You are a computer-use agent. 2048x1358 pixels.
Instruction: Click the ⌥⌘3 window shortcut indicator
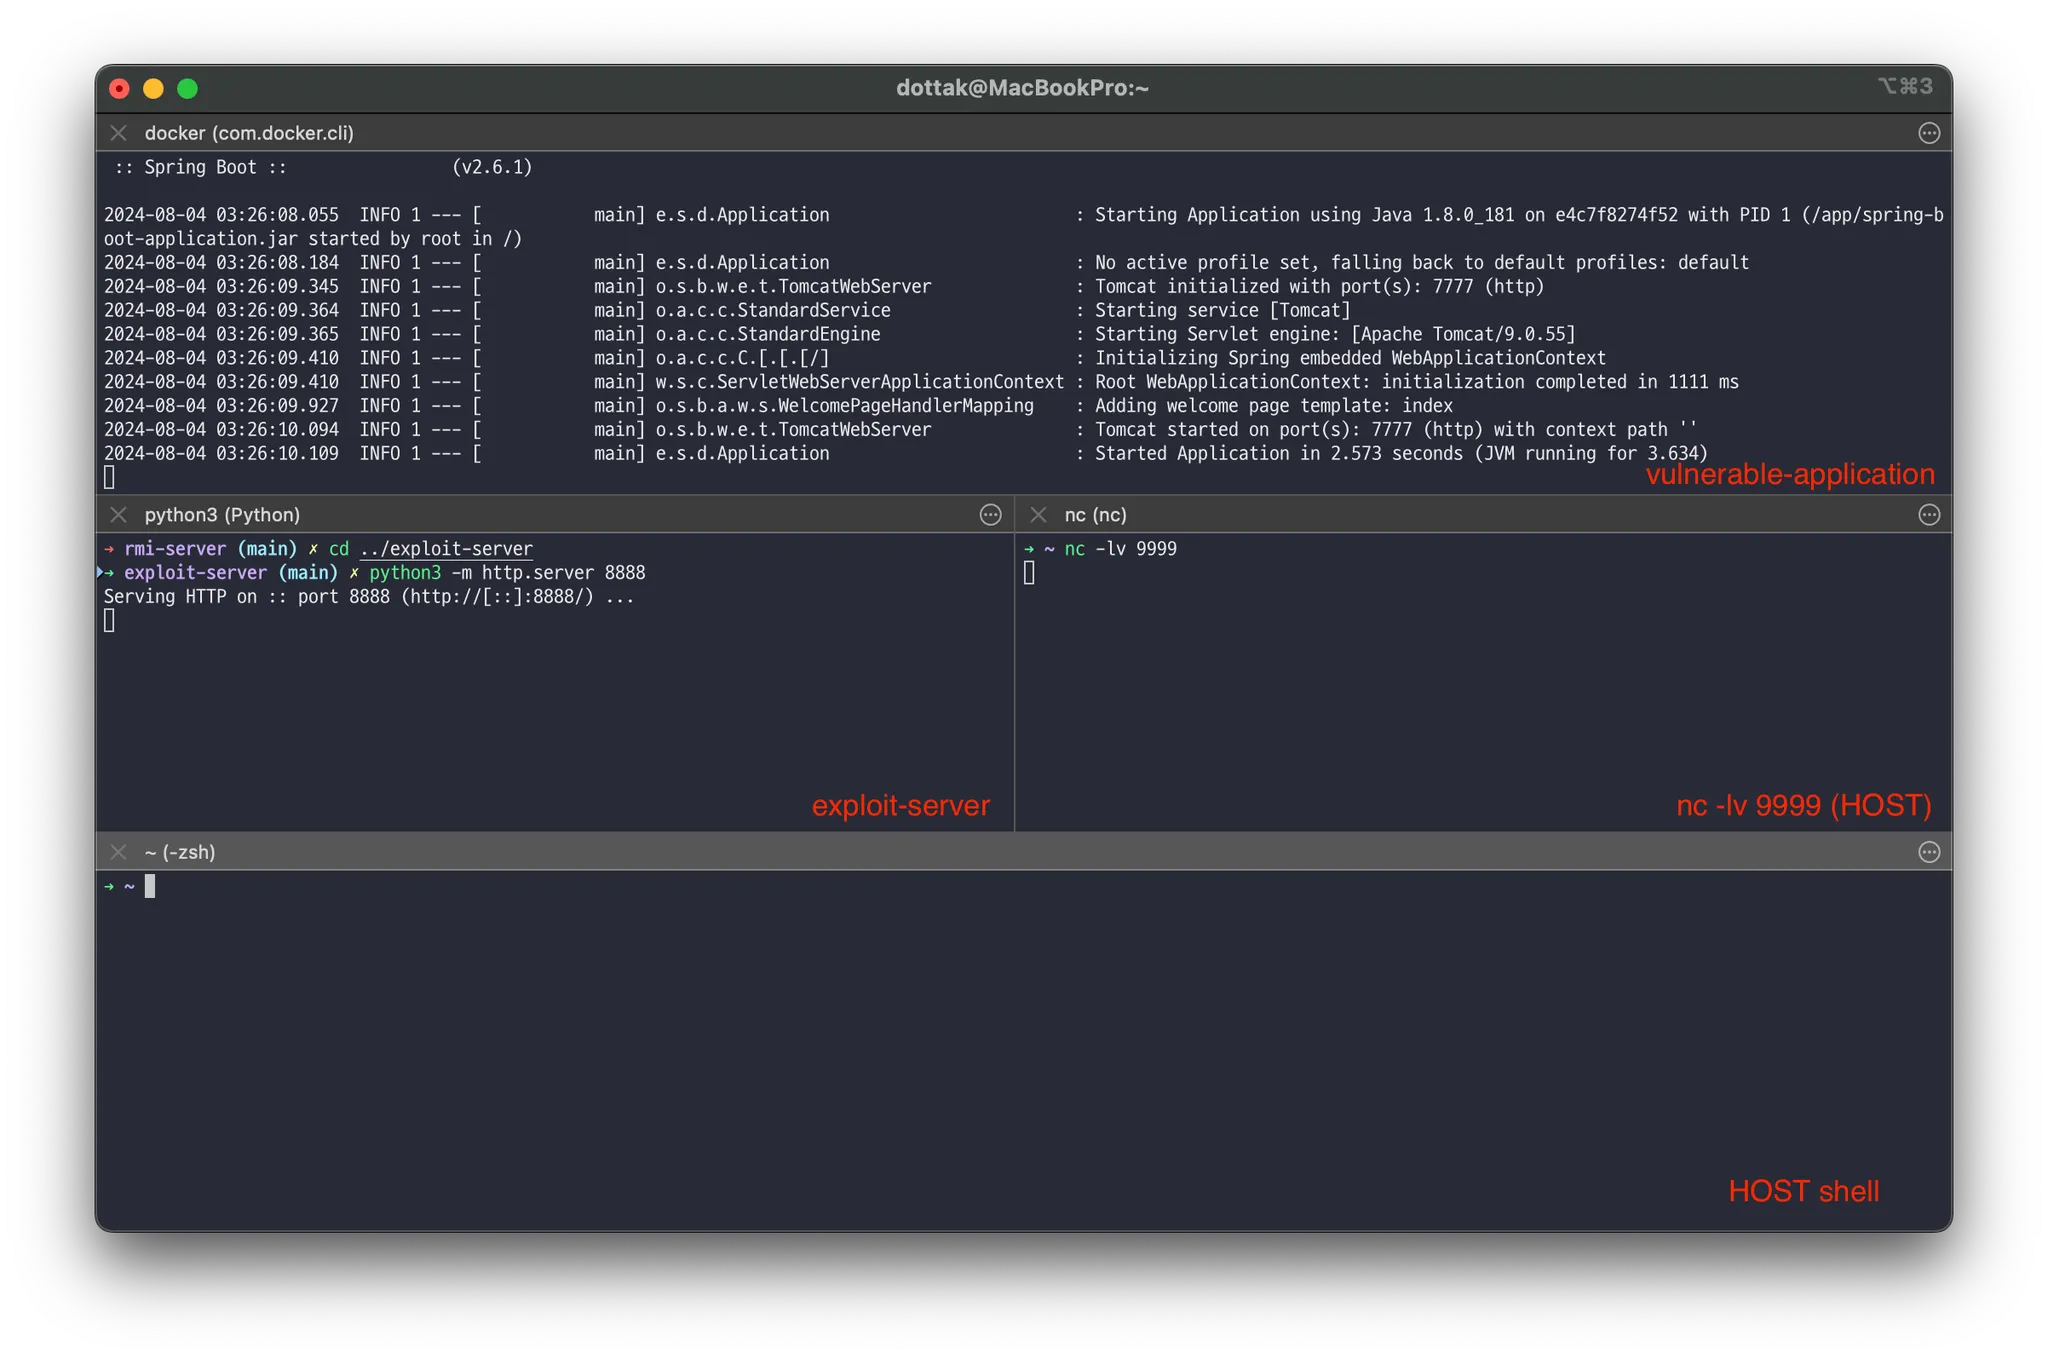[1905, 87]
